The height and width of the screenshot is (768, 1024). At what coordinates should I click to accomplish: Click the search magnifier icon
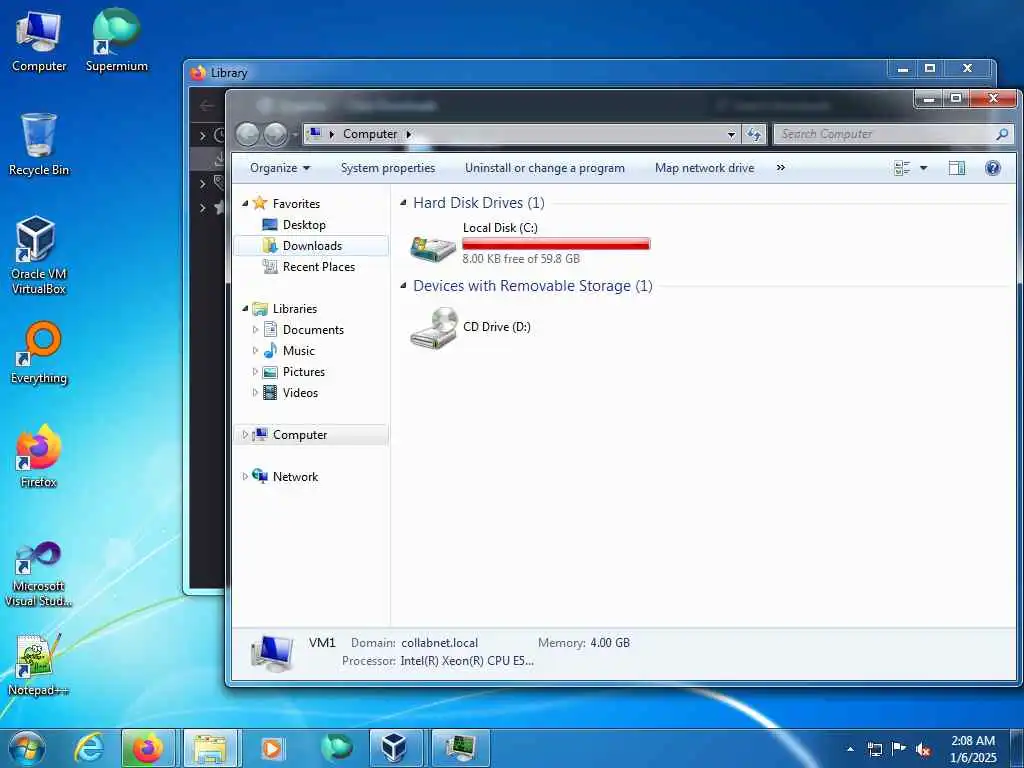1002,134
